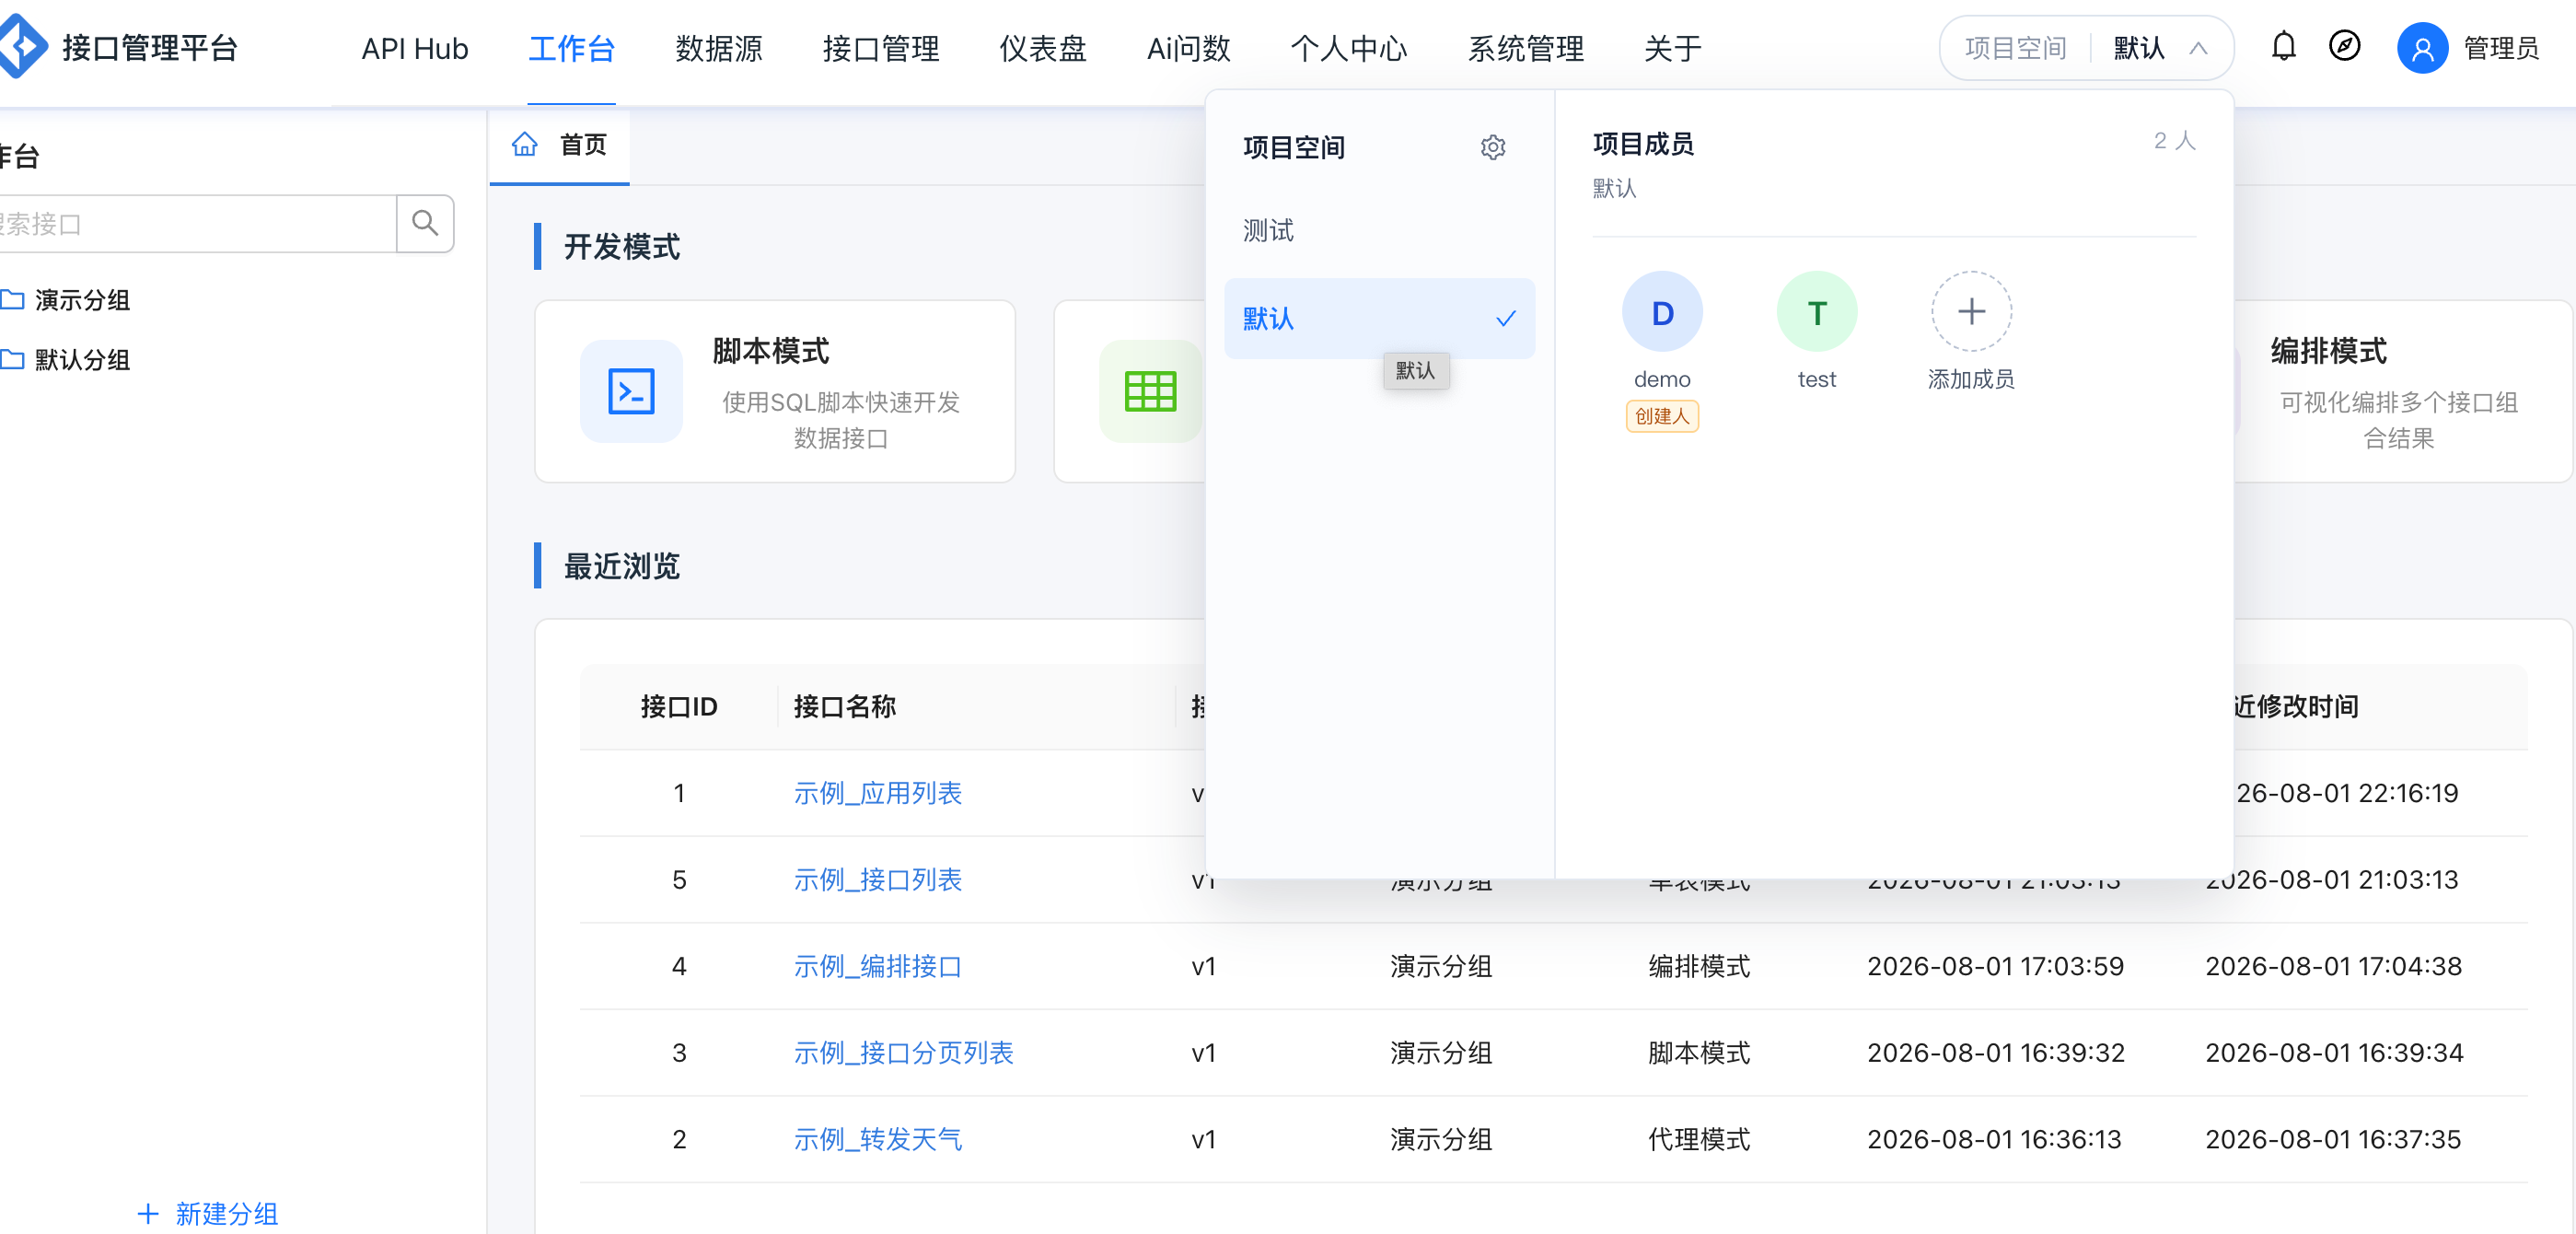Click the 管理员 username text
This screenshot has height=1234, width=2576.
point(2501,48)
